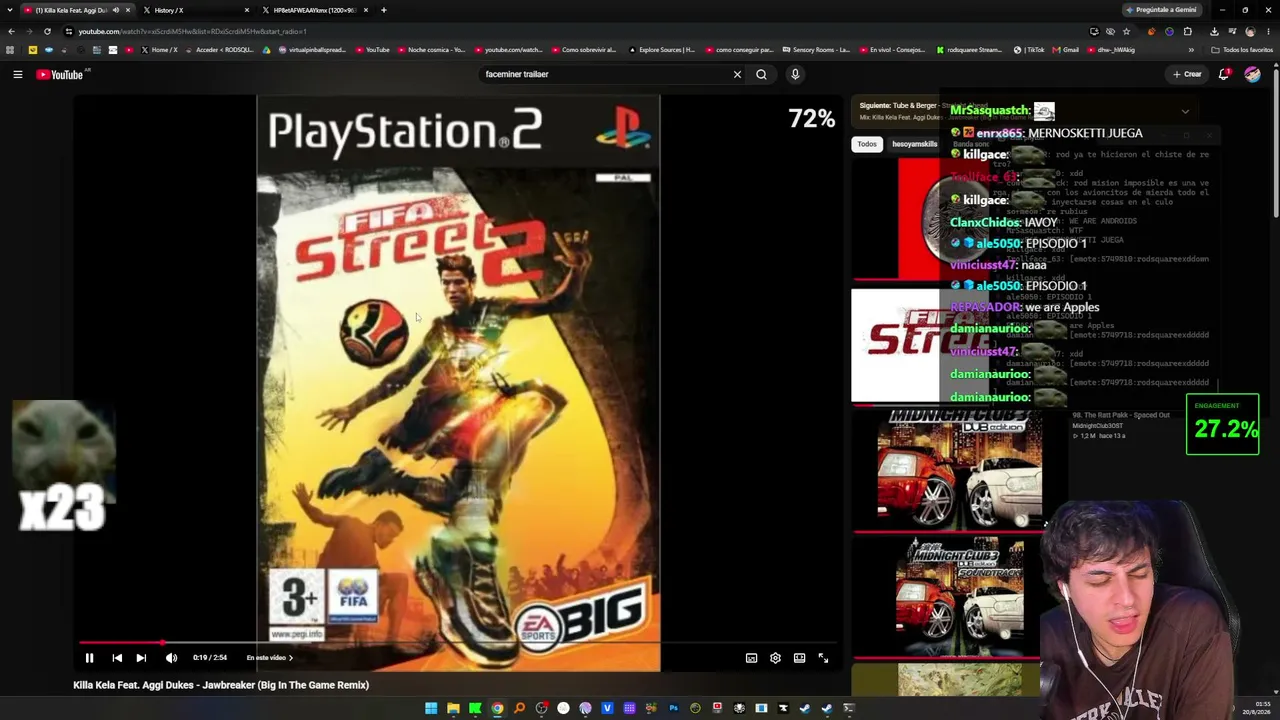This screenshot has height=720, width=1280.
Task: Open the 'Home / X' bookmark
Action: [159, 50]
